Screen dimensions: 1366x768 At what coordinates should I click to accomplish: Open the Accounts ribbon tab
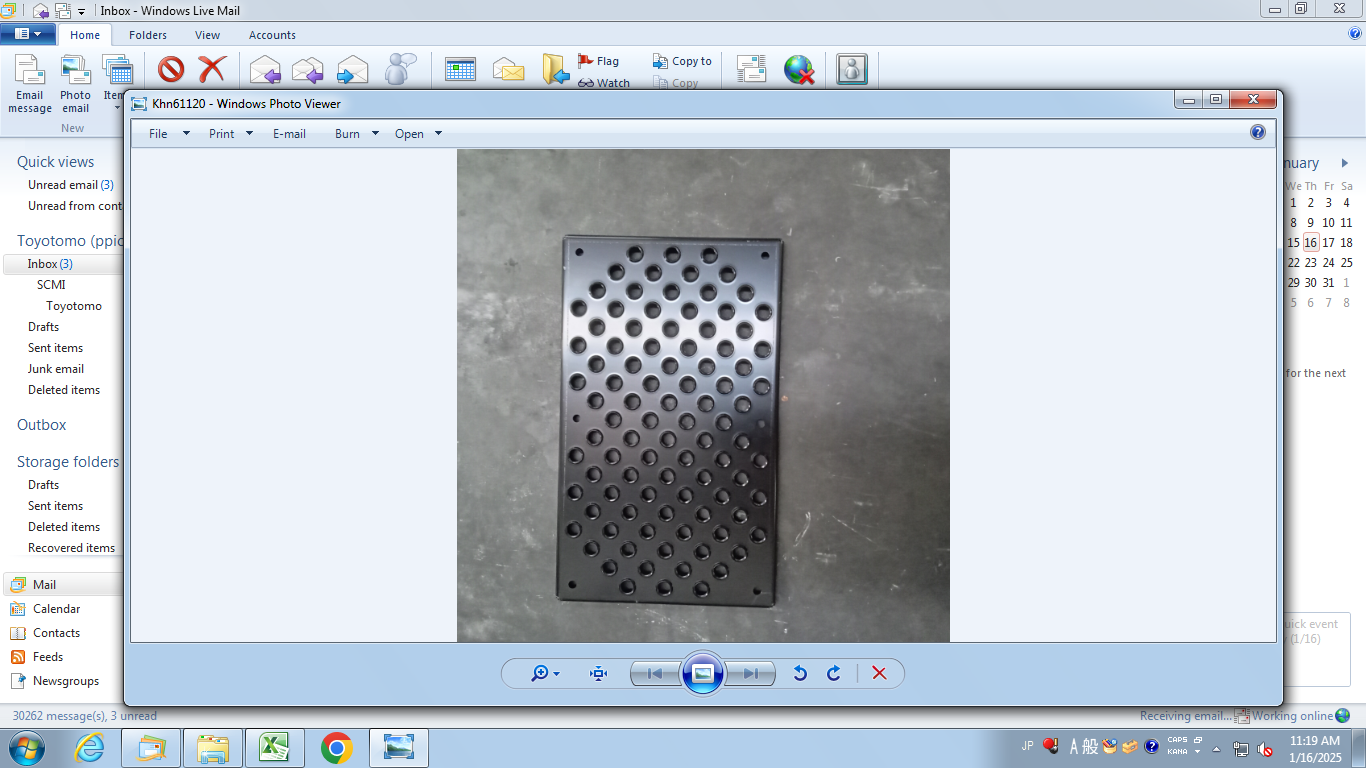click(272, 35)
